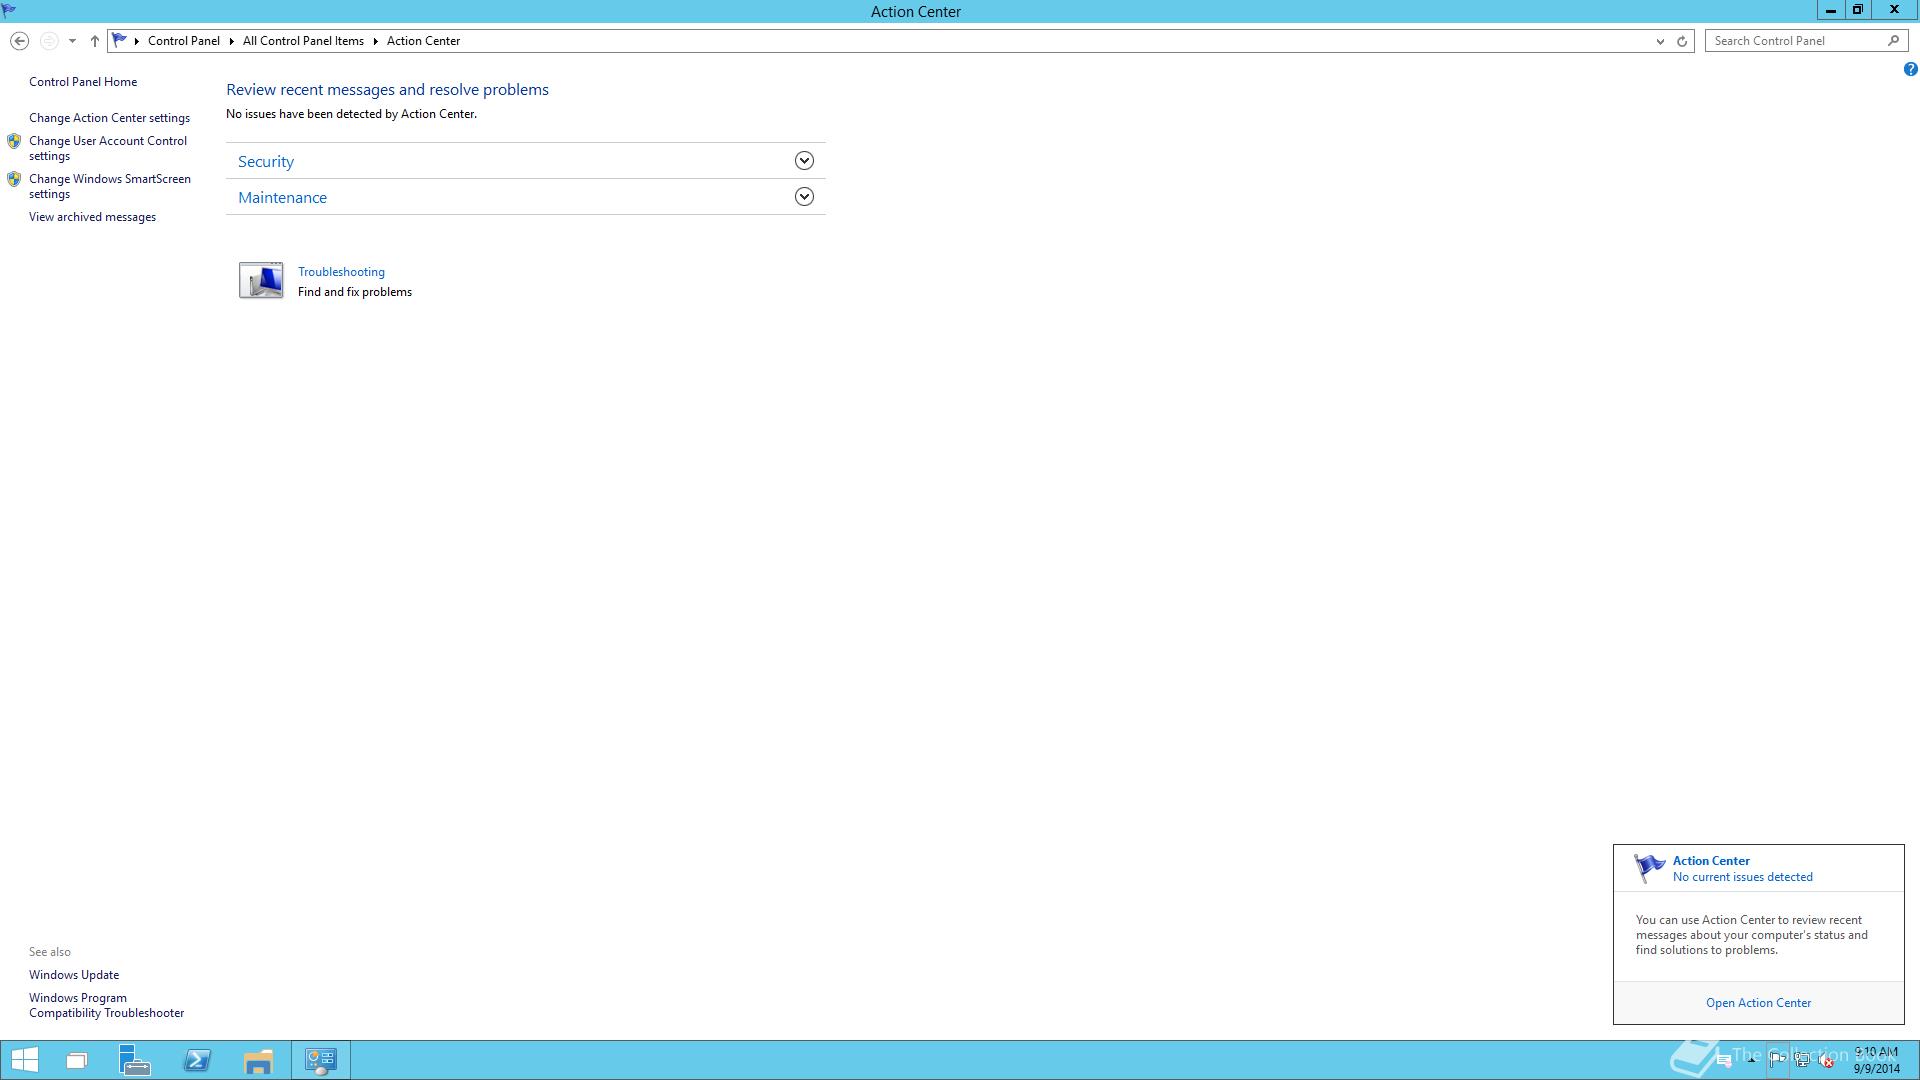Open Windows Update link
1920x1080 pixels.
click(x=74, y=975)
